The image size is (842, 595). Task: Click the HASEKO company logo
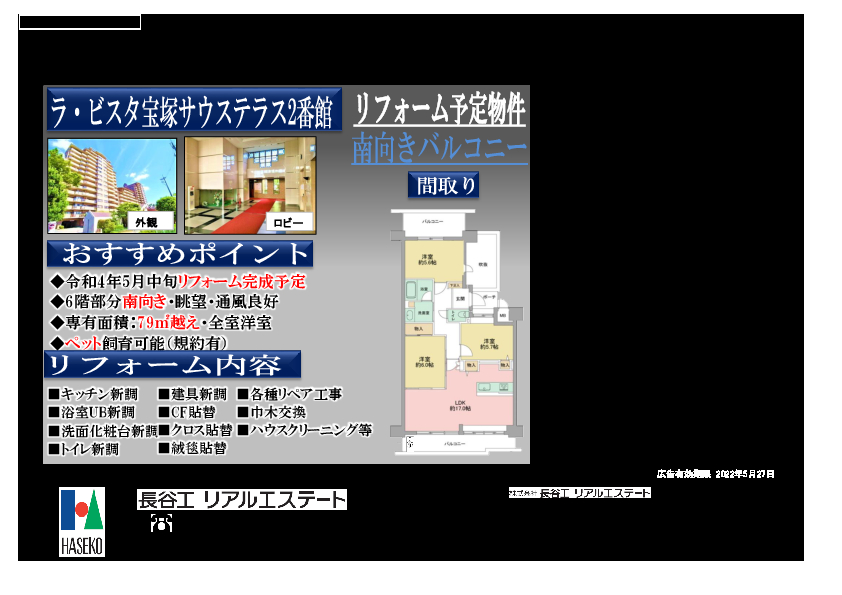pyautogui.click(x=82, y=521)
